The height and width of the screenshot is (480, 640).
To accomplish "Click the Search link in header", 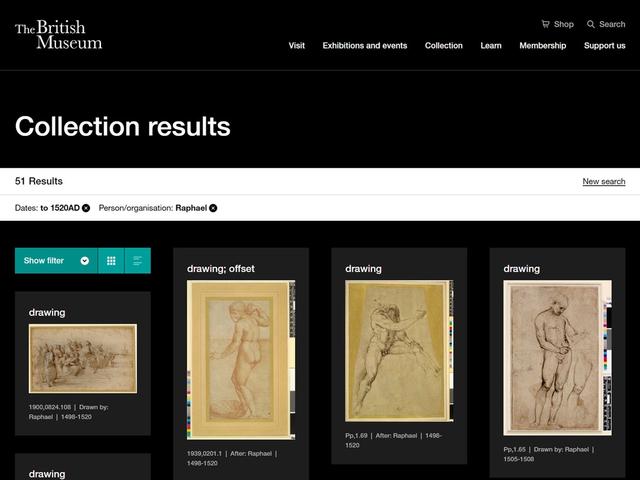I will coord(612,24).
